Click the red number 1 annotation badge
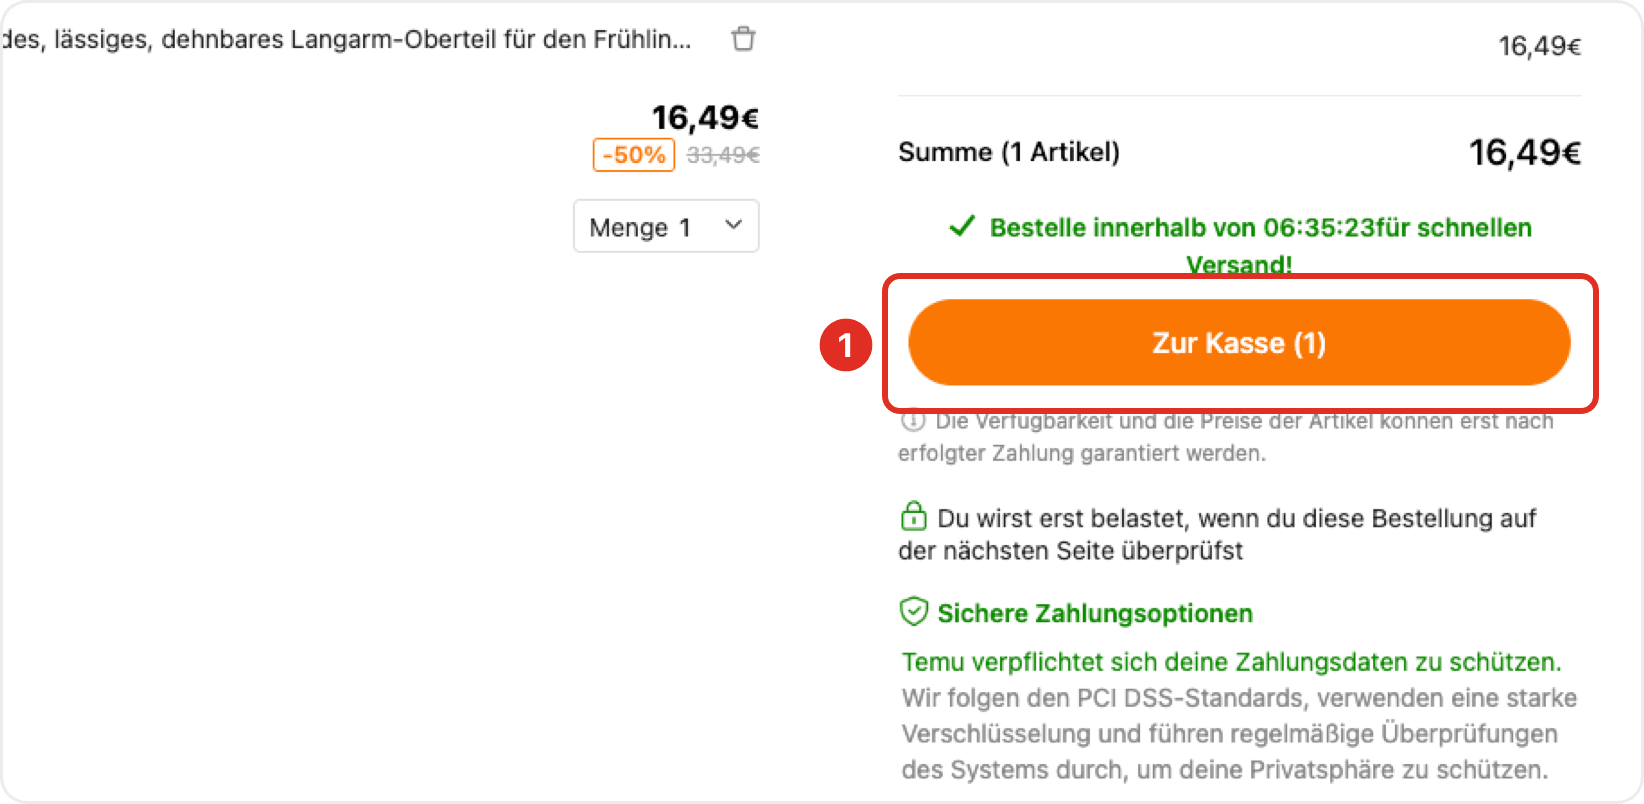 [x=845, y=345]
